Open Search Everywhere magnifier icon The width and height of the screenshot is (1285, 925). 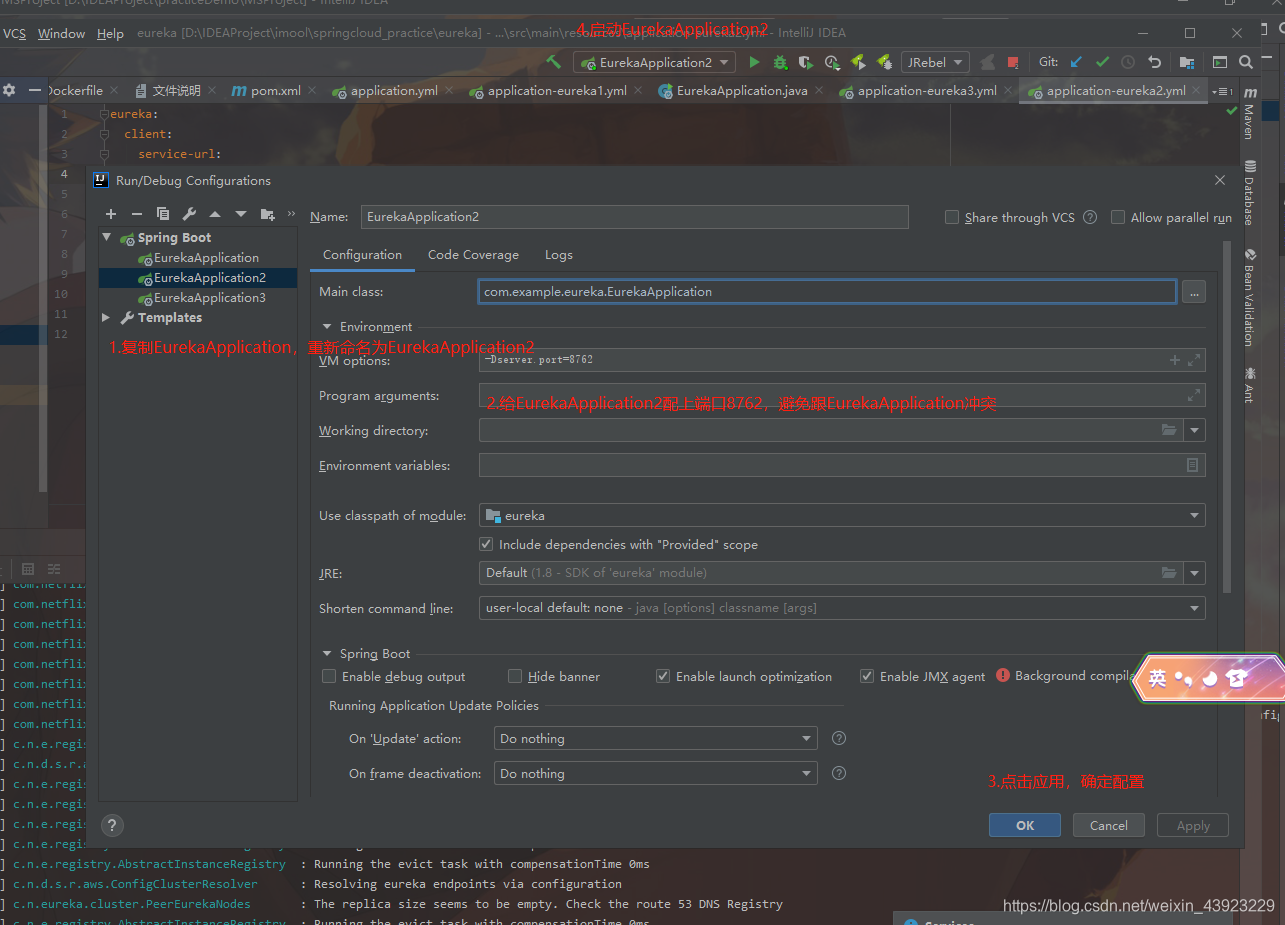pos(1246,62)
